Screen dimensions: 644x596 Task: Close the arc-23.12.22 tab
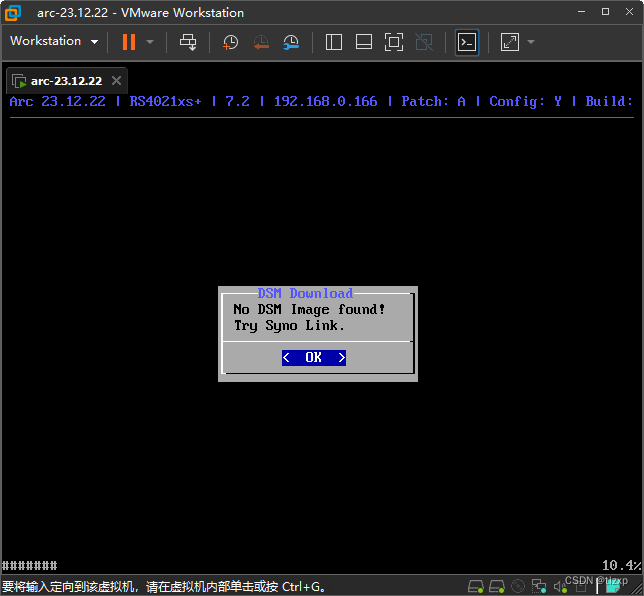tap(116, 81)
